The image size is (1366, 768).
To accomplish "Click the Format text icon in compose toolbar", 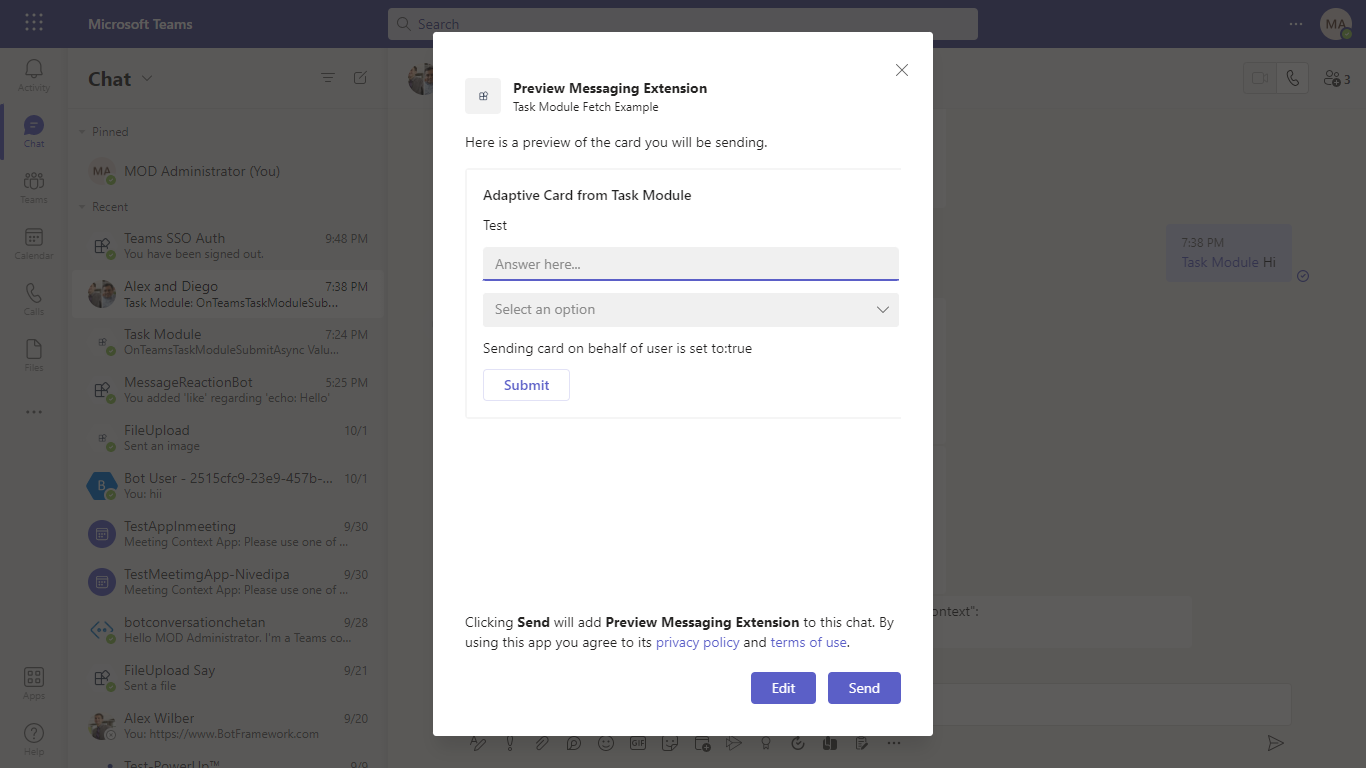I will point(478,743).
